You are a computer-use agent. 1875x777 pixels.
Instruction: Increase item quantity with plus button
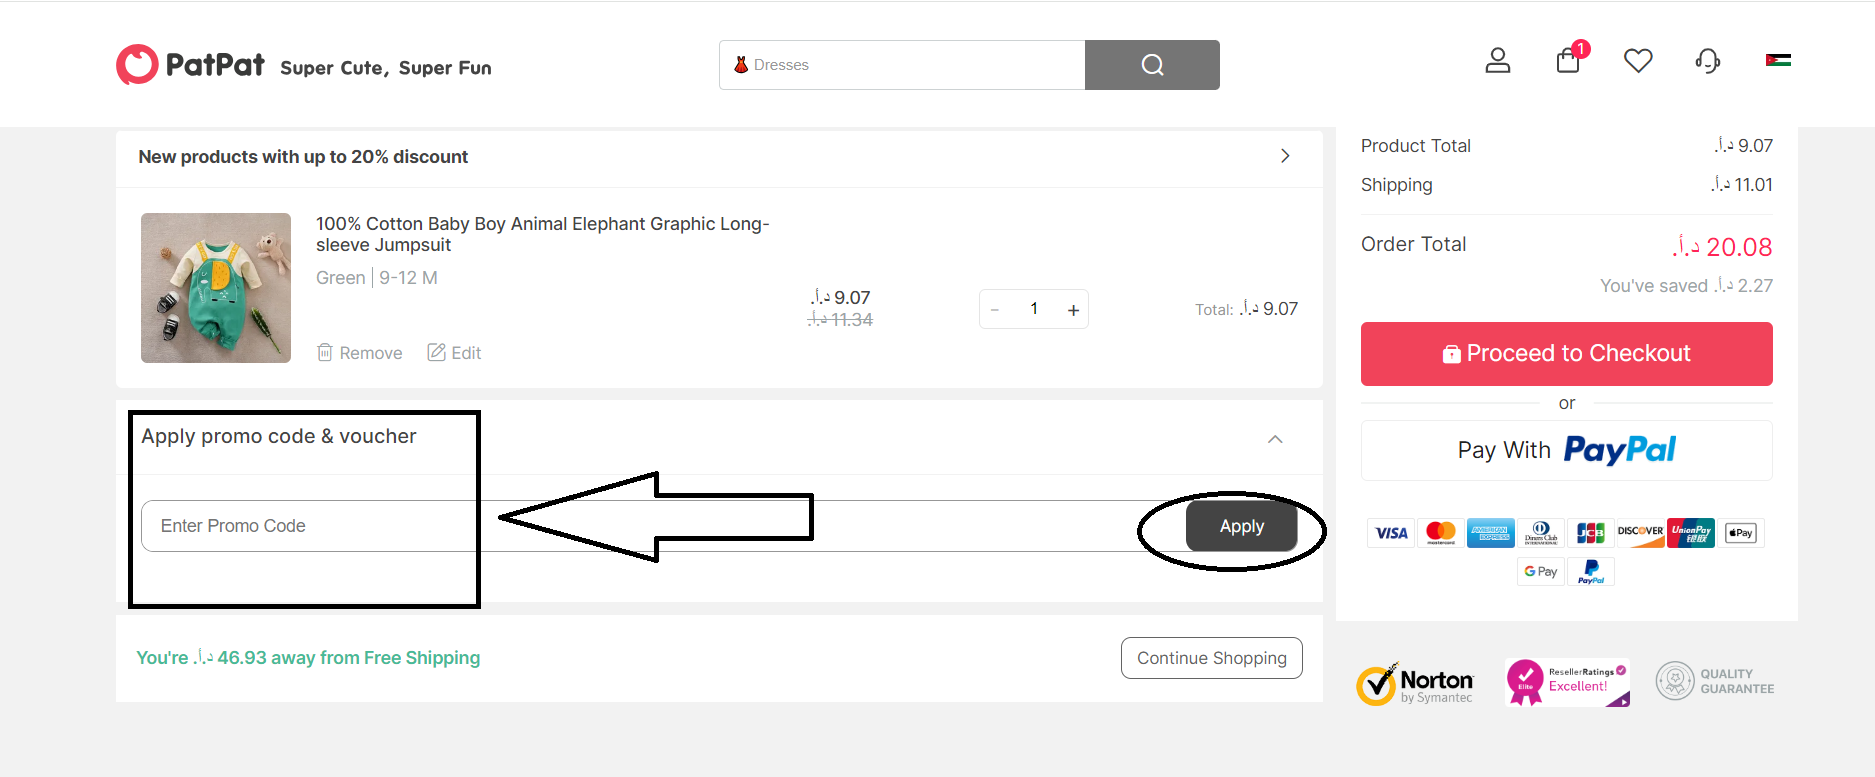click(x=1073, y=310)
